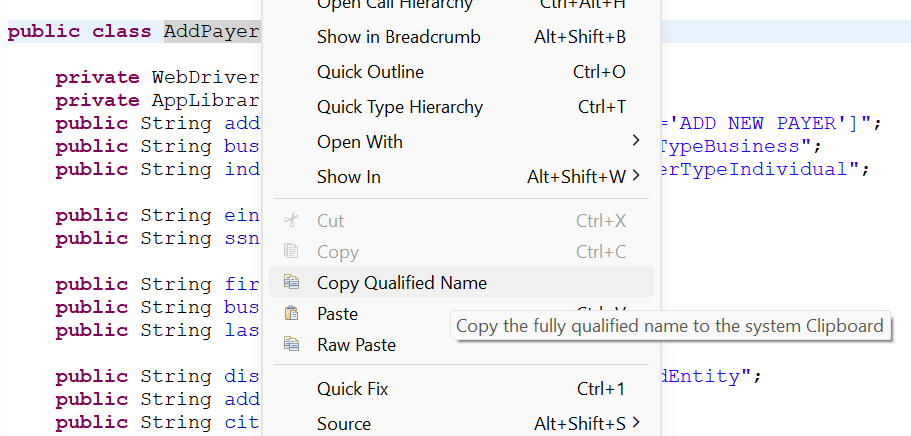Viewport: 911px width, 436px height.
Task: Click the clipboard icon beside Copy Qualified Name
Action: click(291, 283)
